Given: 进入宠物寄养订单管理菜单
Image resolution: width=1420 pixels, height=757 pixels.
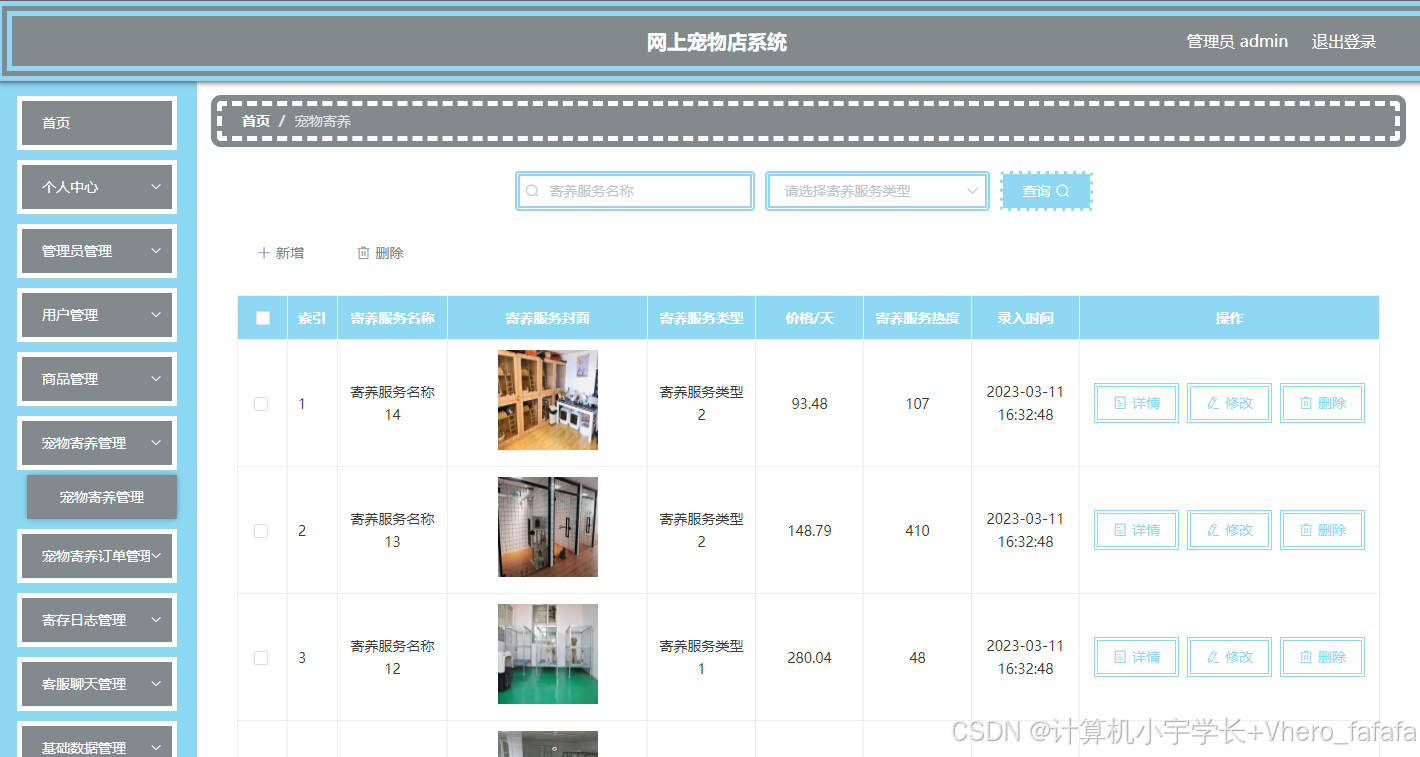Looking at the screenshot, I should 96,556.
